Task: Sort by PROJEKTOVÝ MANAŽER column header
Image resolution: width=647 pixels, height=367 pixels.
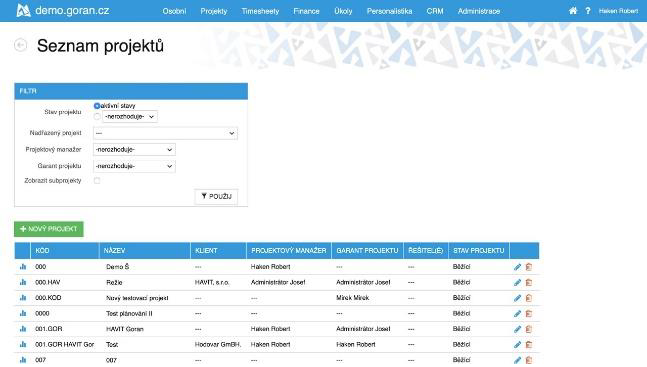Action: [288, 251]
